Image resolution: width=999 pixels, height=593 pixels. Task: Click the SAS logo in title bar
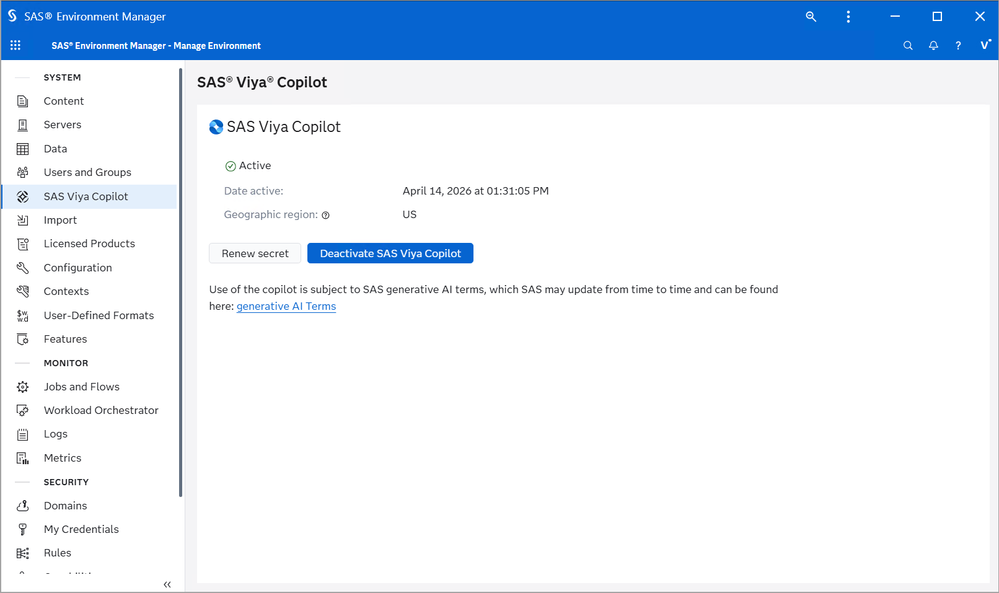click(12, 16)
